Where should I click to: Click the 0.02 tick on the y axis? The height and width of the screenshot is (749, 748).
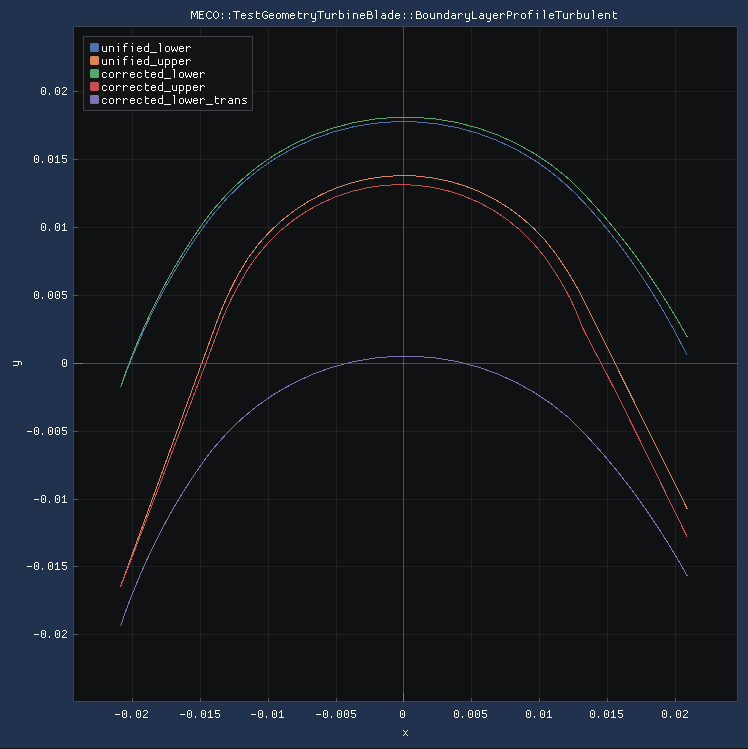tap(54, 91)
